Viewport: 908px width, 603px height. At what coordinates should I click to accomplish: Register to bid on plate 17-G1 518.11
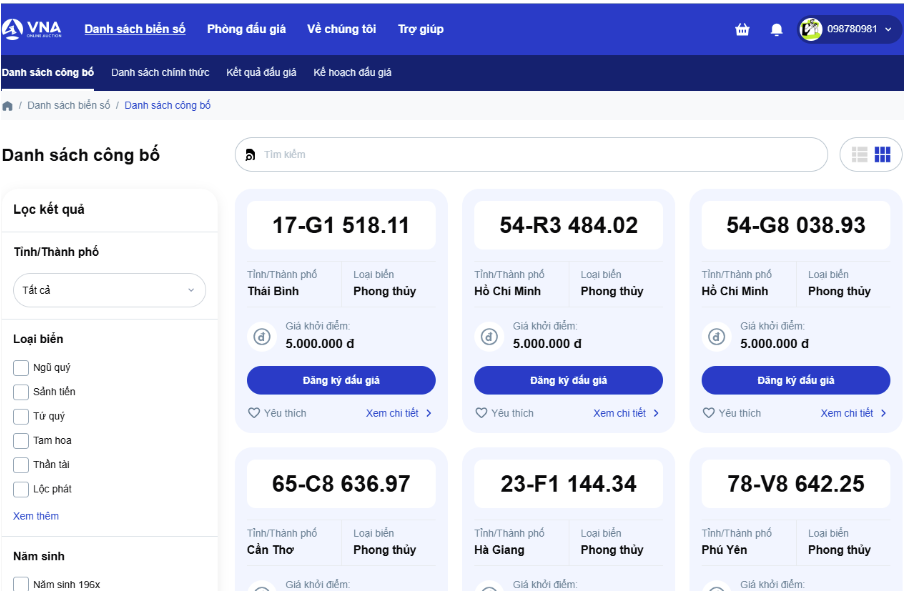[341, 381]
